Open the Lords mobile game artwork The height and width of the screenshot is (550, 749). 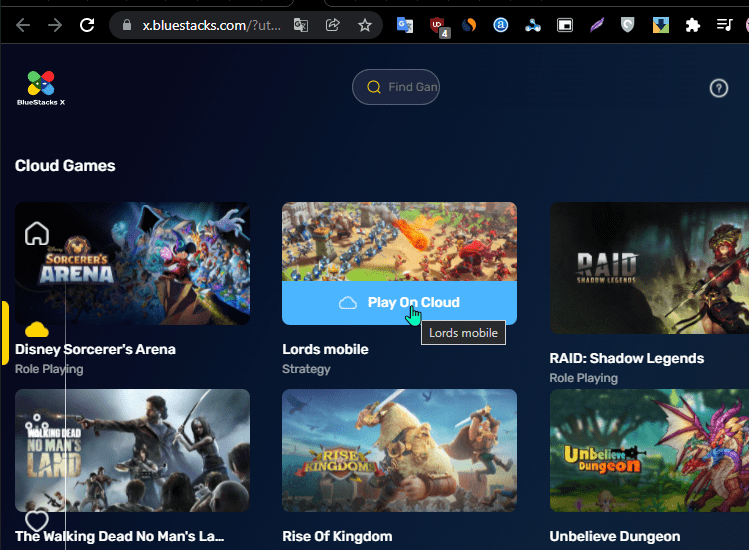pos(399,241)
